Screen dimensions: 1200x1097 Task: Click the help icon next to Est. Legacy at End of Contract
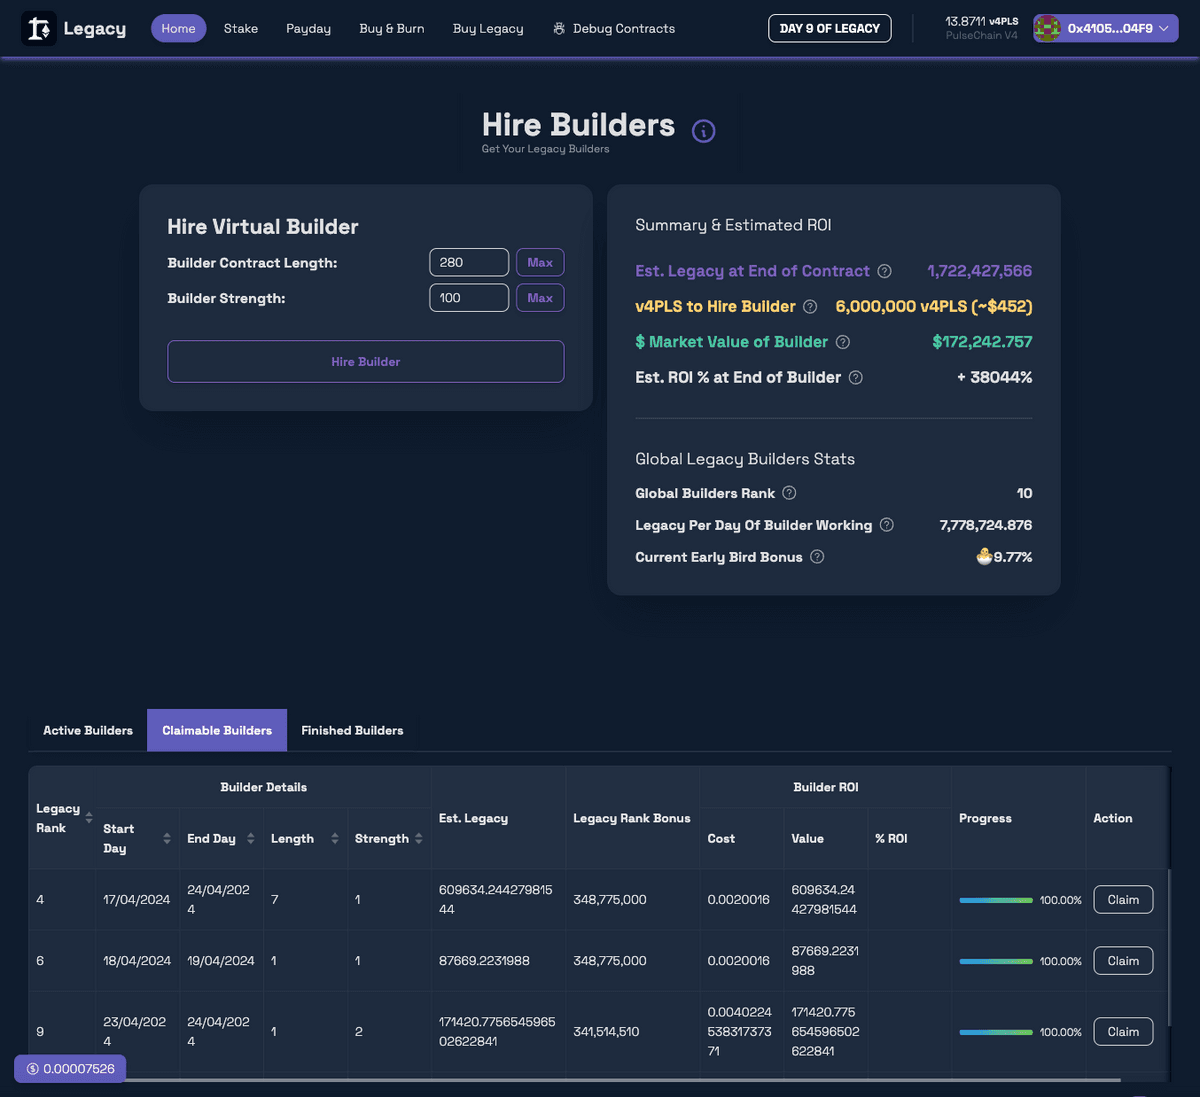(884, 271)
